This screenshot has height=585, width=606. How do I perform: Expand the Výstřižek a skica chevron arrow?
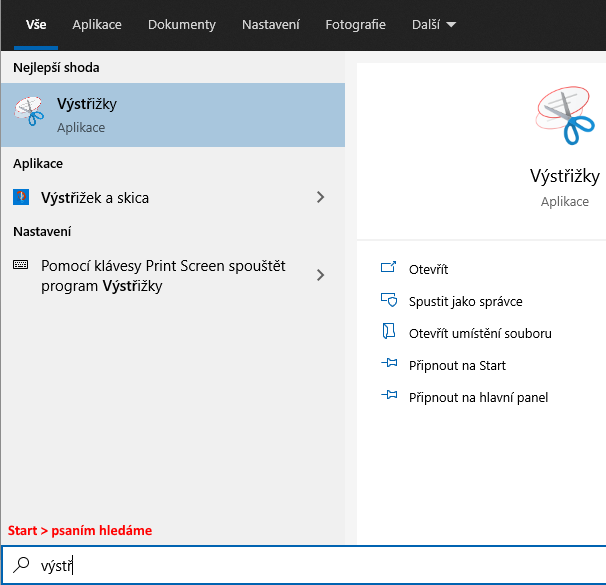[x=320, y=197]
